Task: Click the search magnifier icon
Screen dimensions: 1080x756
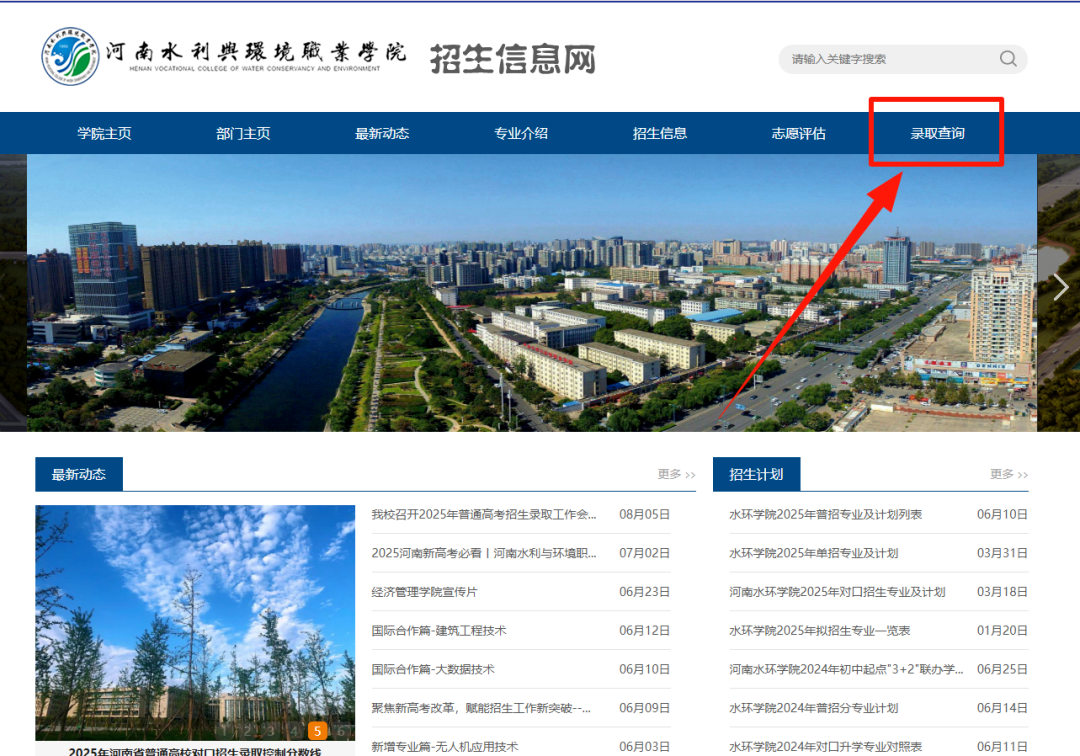Action: click(1008, 59)
